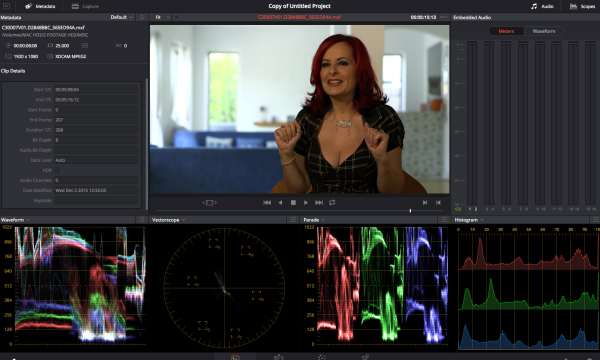Click the XDCAM MPEG2 codec value

[70, 56]
